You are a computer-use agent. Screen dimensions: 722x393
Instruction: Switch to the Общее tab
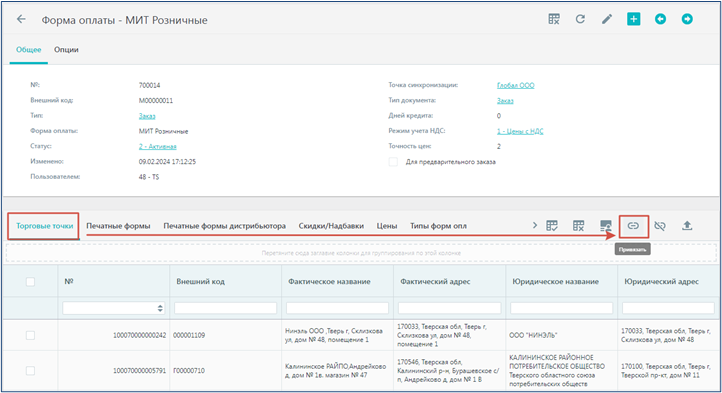29,50
